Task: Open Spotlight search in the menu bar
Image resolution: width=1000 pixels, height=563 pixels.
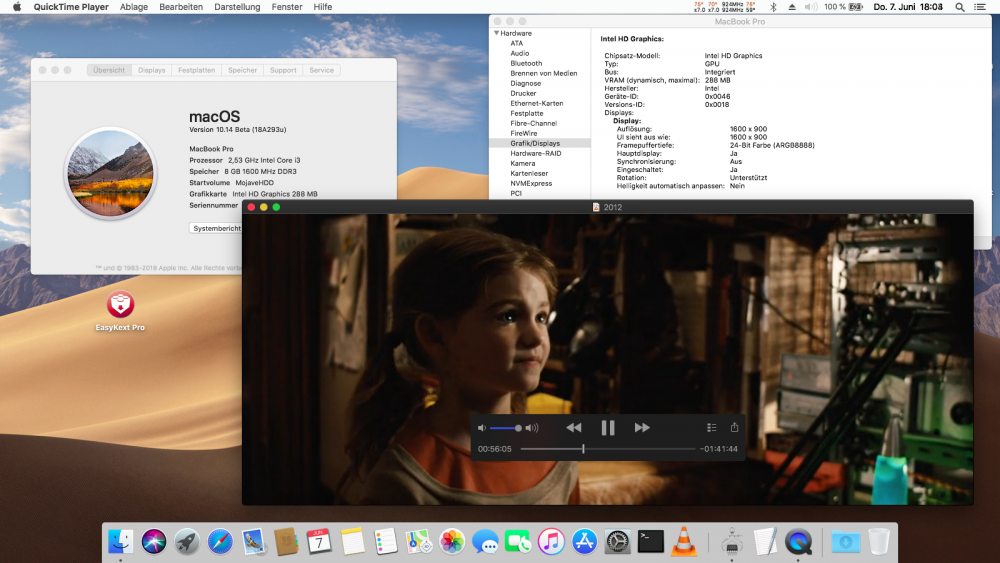Action: 959,7
